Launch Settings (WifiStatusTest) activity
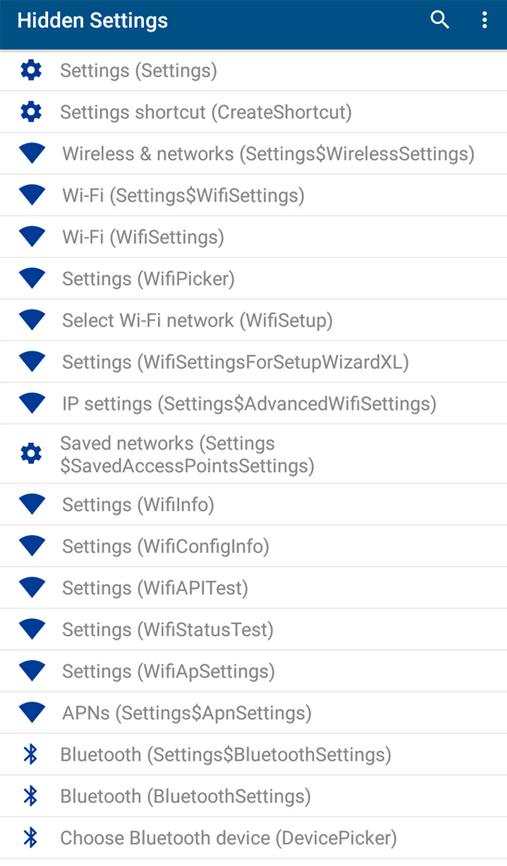The width and height of the screenshot is (507, 866). click(254, 630)
